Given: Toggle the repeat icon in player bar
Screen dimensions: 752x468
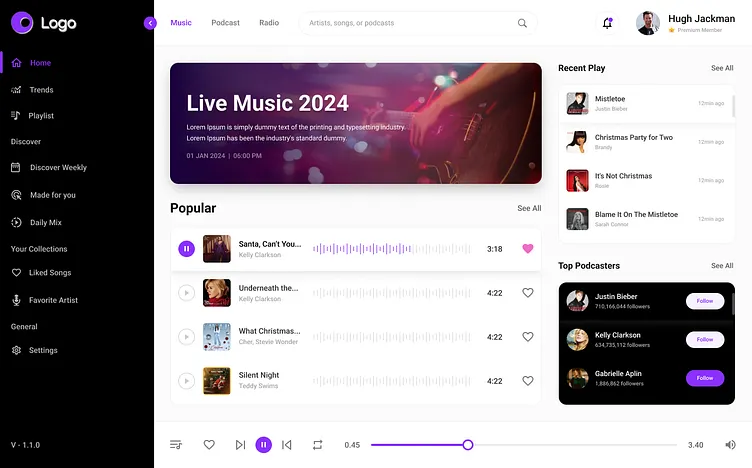Looking at the screenshot, I should click(318, 445).
